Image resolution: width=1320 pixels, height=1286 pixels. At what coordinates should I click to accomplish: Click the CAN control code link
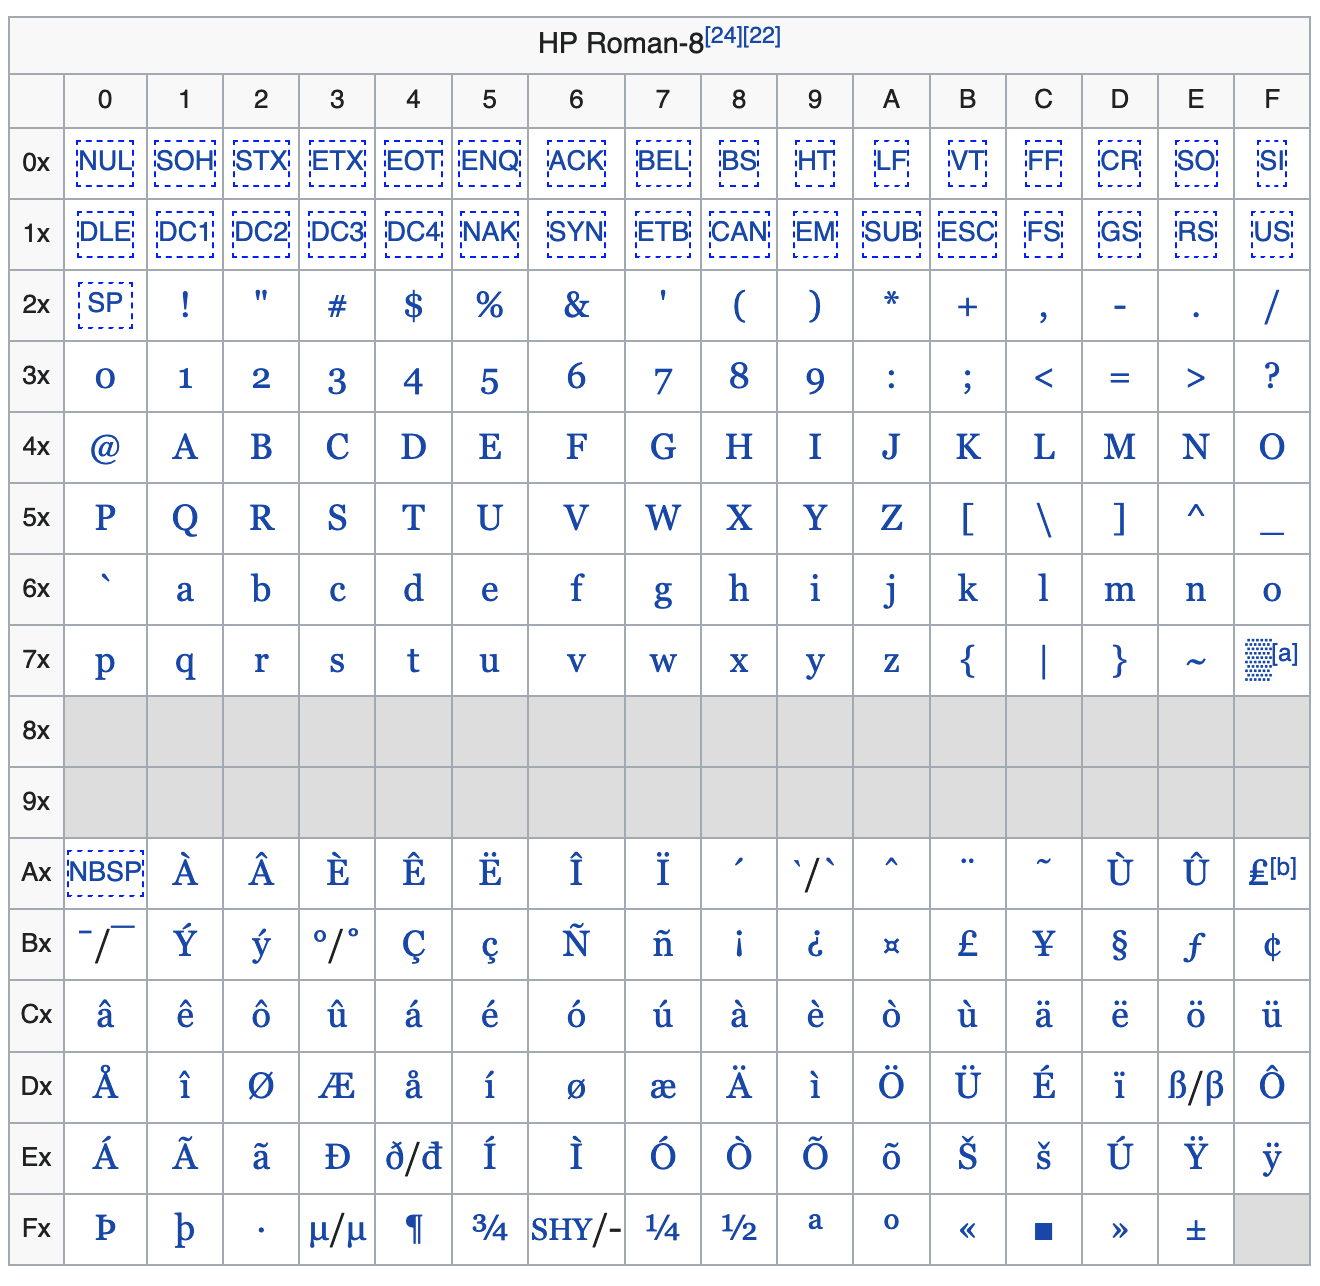pos(739,232)
